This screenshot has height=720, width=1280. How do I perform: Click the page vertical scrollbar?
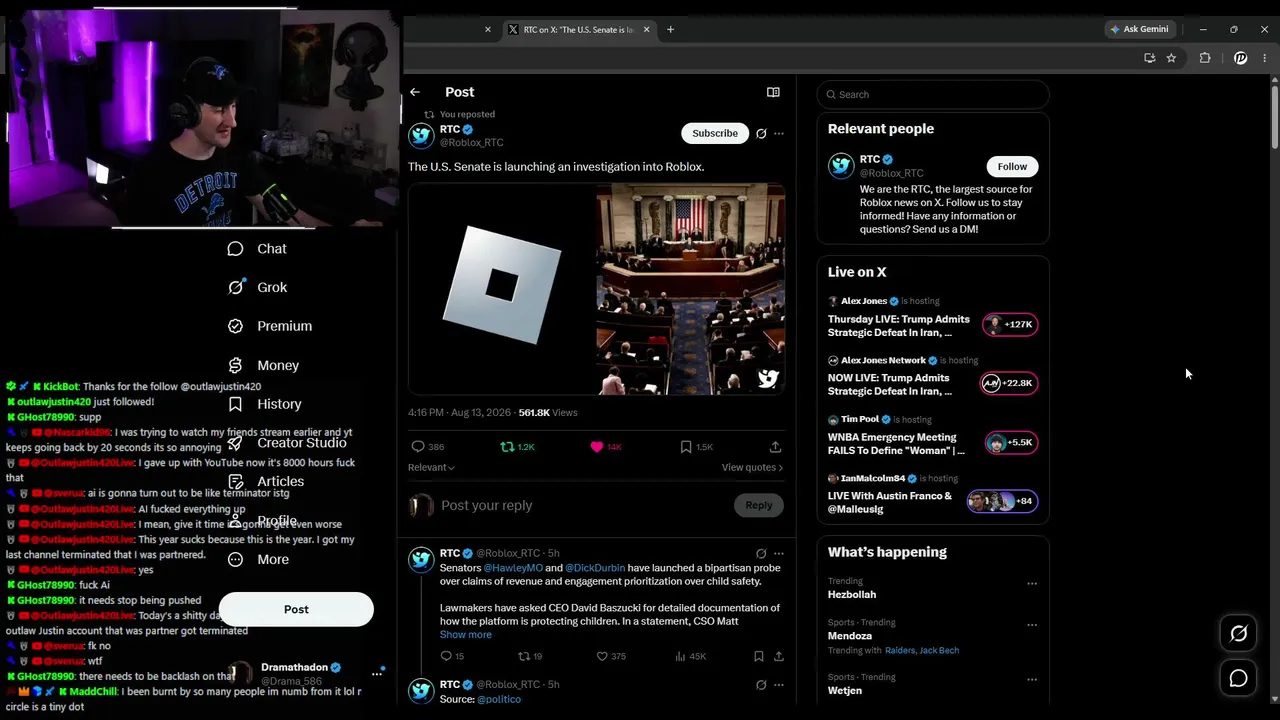tap(1274, 120)
